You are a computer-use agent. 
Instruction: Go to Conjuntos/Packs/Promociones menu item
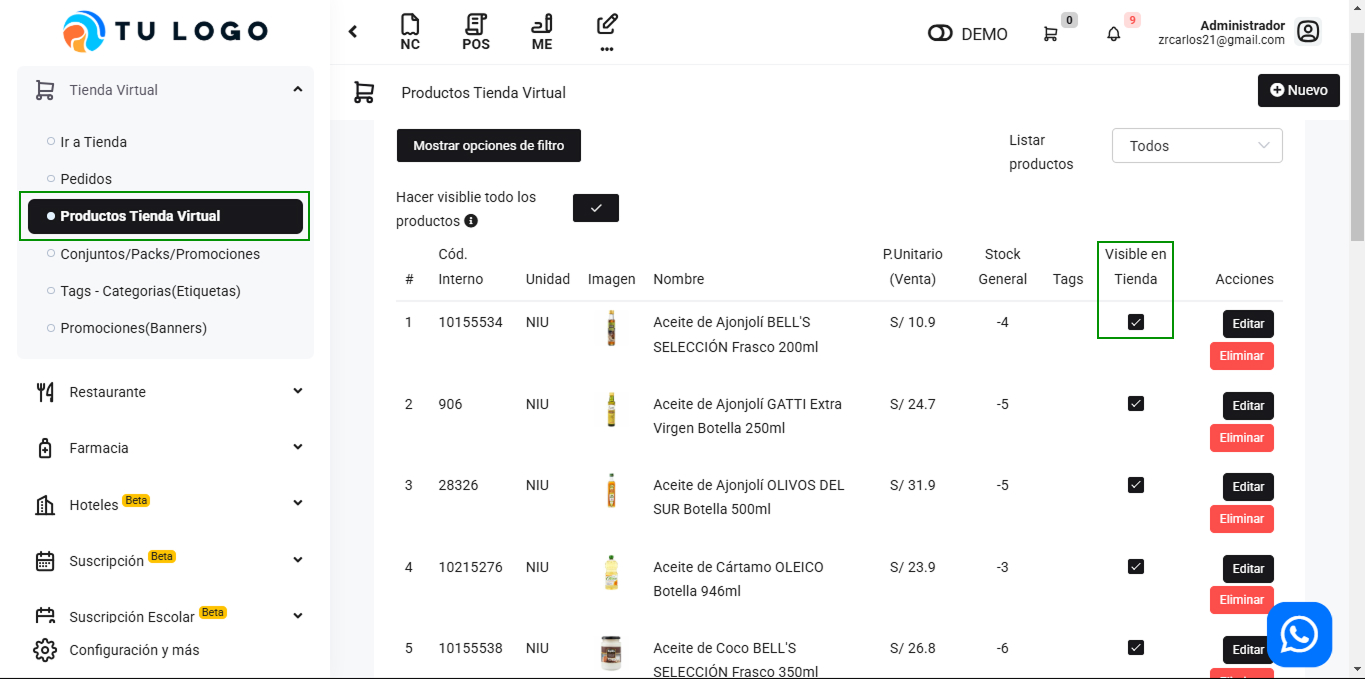tap(160, 254)
